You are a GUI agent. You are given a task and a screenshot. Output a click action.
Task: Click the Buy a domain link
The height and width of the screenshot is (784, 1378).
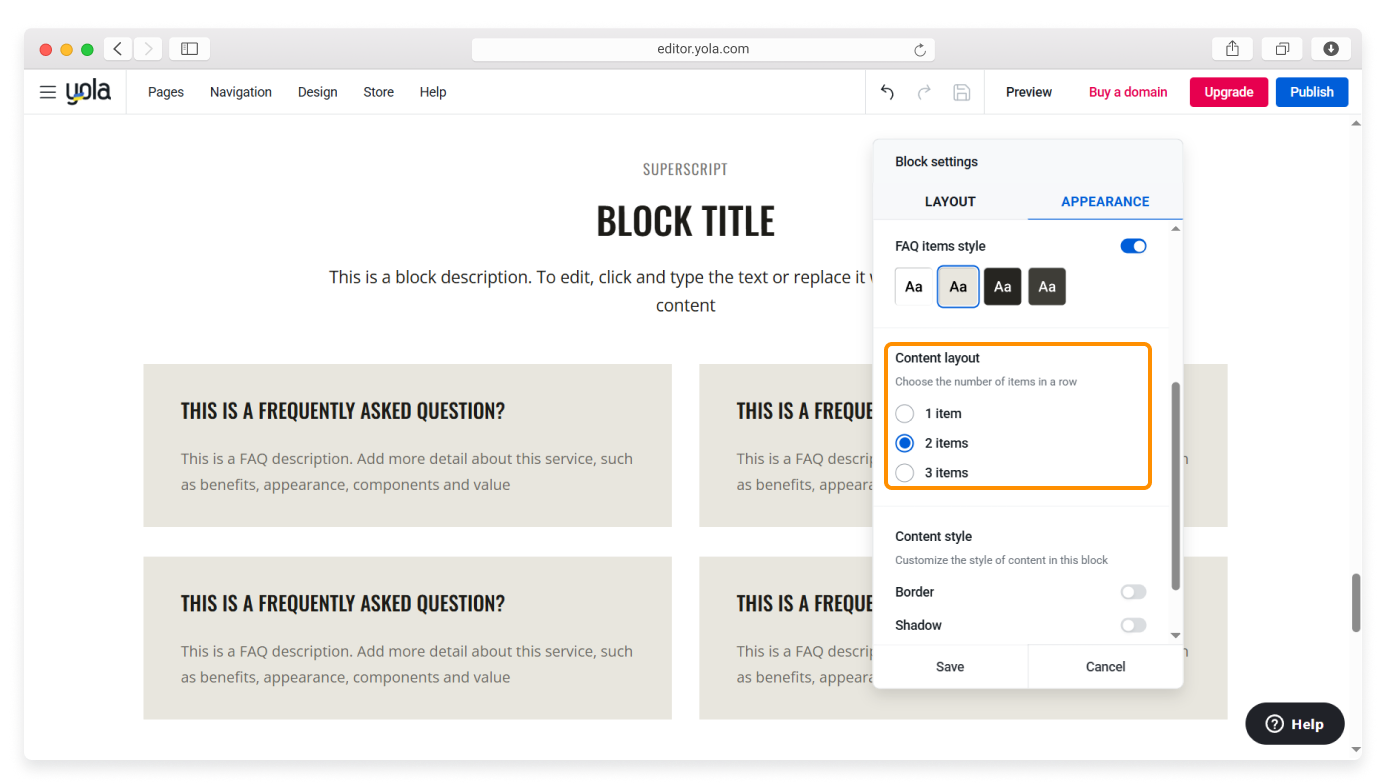1128,92
